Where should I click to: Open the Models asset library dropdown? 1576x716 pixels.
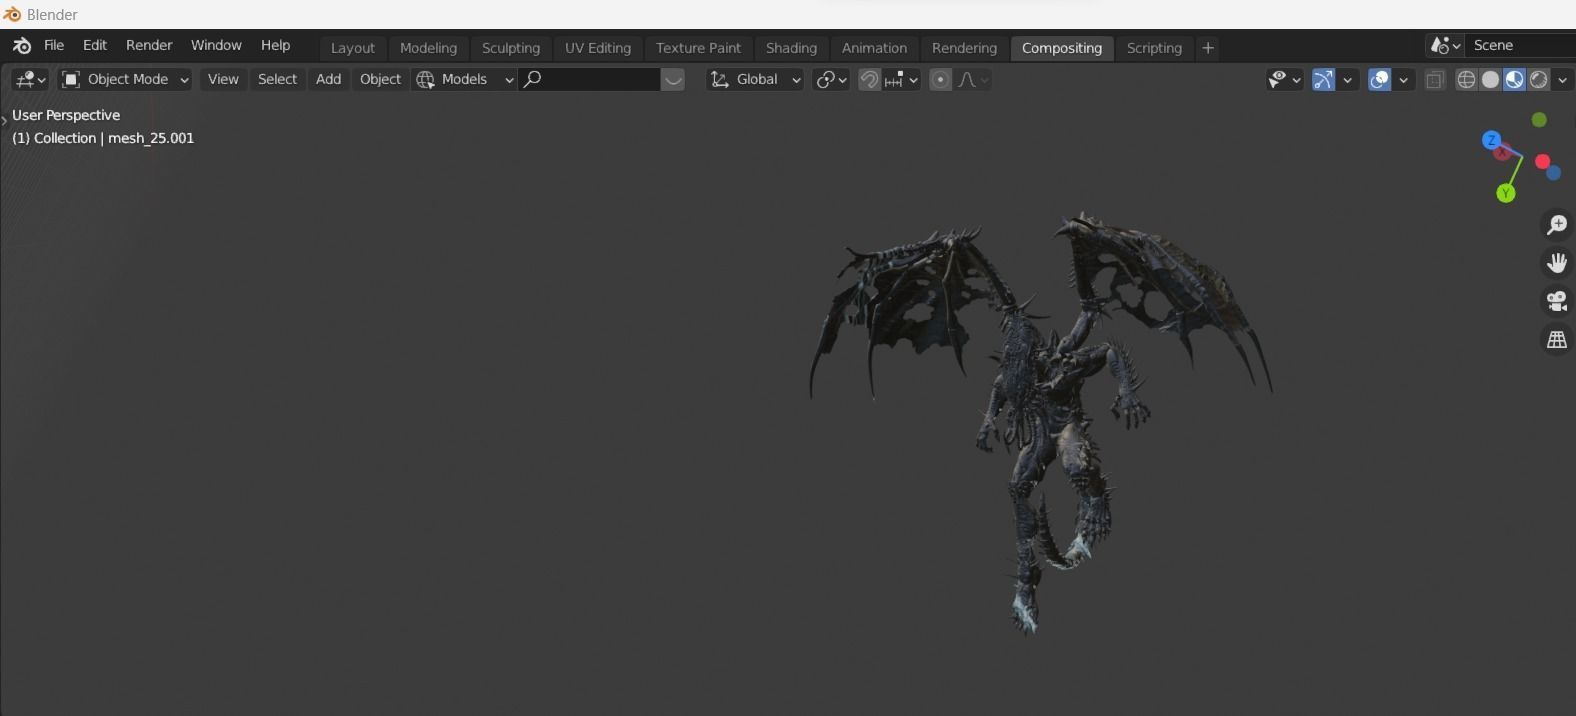pyautogui.click(x=465, y=79)
